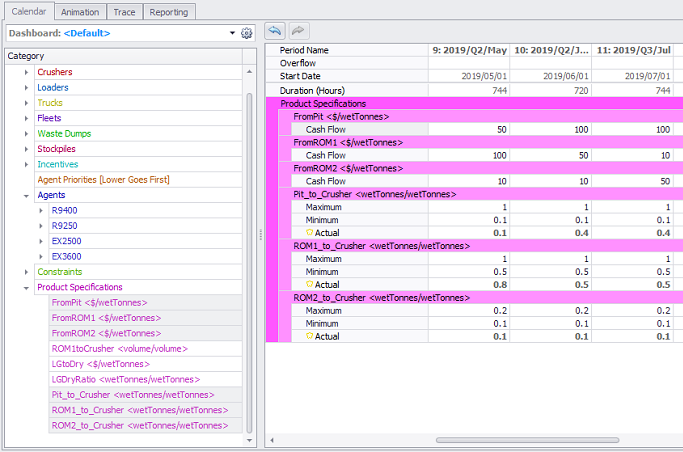683x452 pixels.
Task: Open the Dashboard dropdown arrow
Action: 232,33
